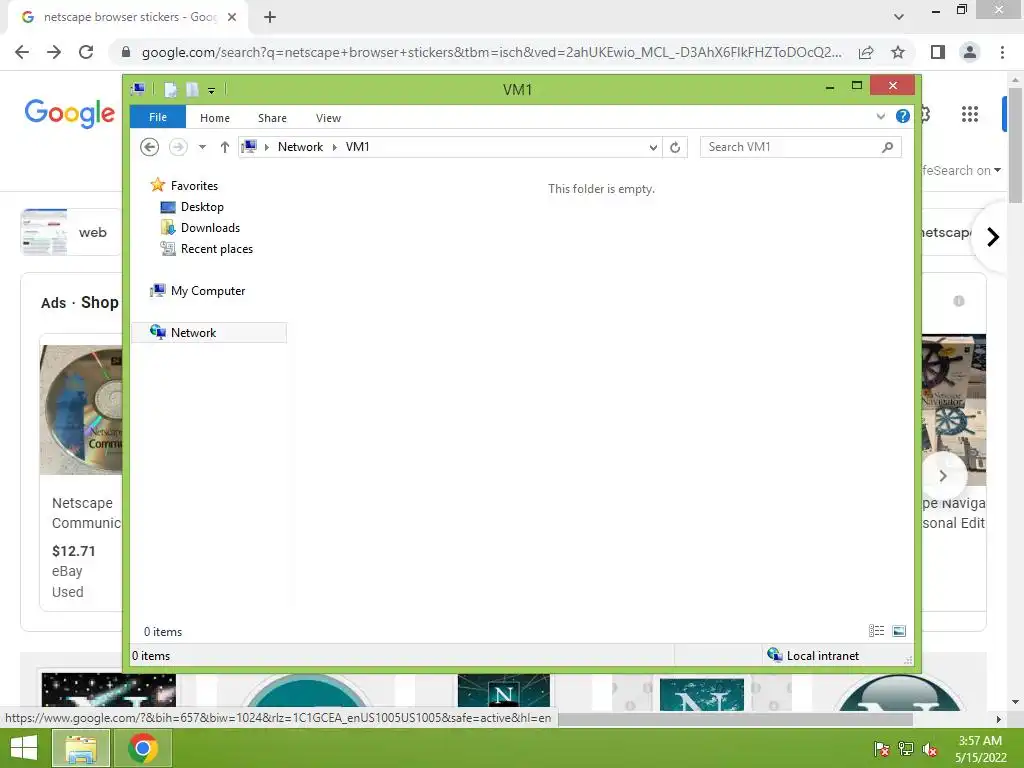Click next arrow on shopping ads carousel
1024x768 pixels.
coord(943,476)
